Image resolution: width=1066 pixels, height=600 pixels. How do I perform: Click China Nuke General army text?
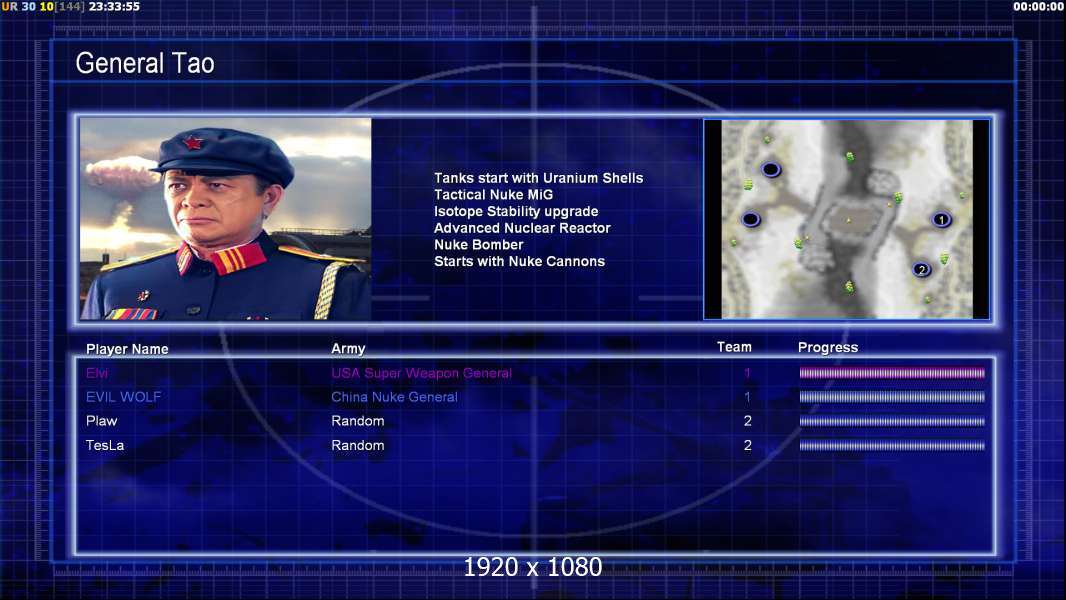394,397
